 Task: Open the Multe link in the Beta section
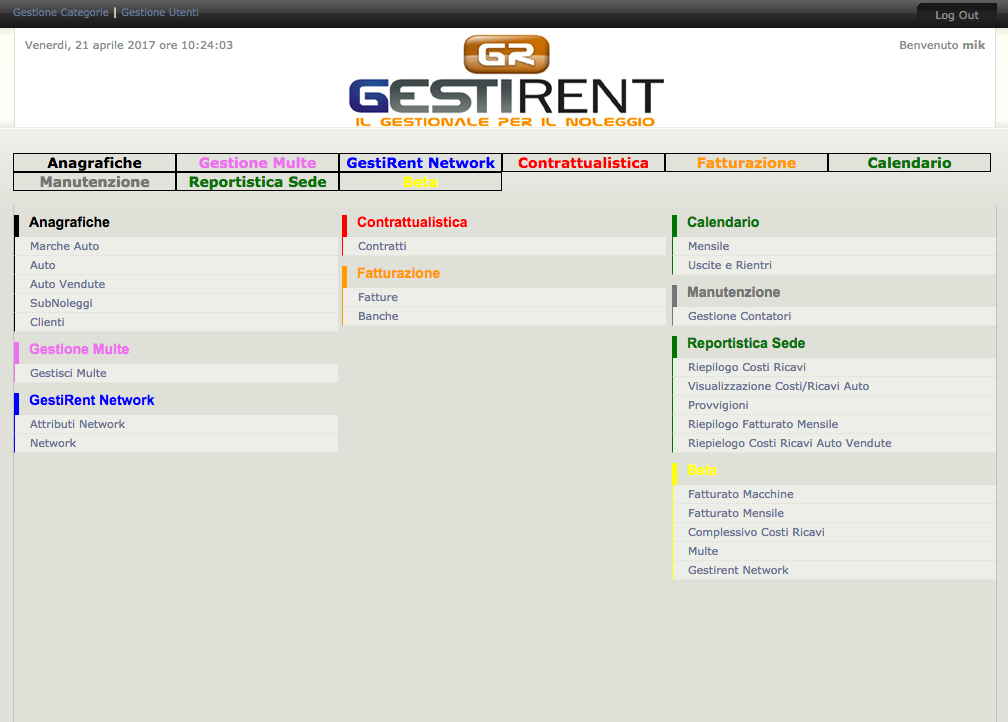coord(703,551)
